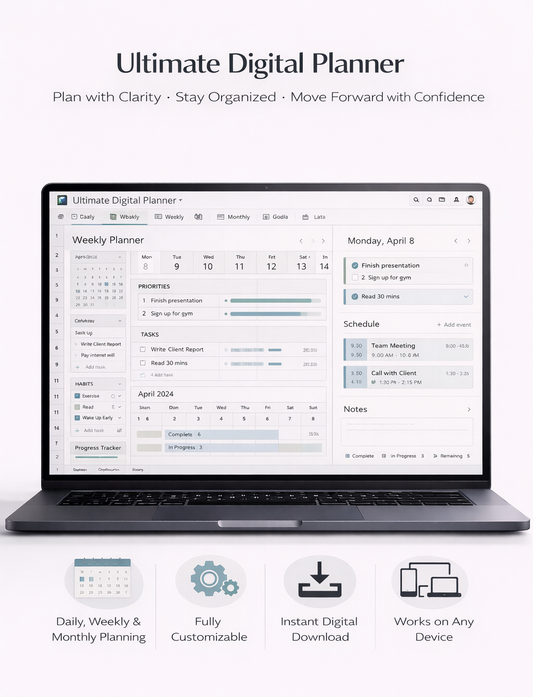Viewport: 533px width, 697px height.
Task: Click Write Client Report progress bar
Action: (256, 350)
